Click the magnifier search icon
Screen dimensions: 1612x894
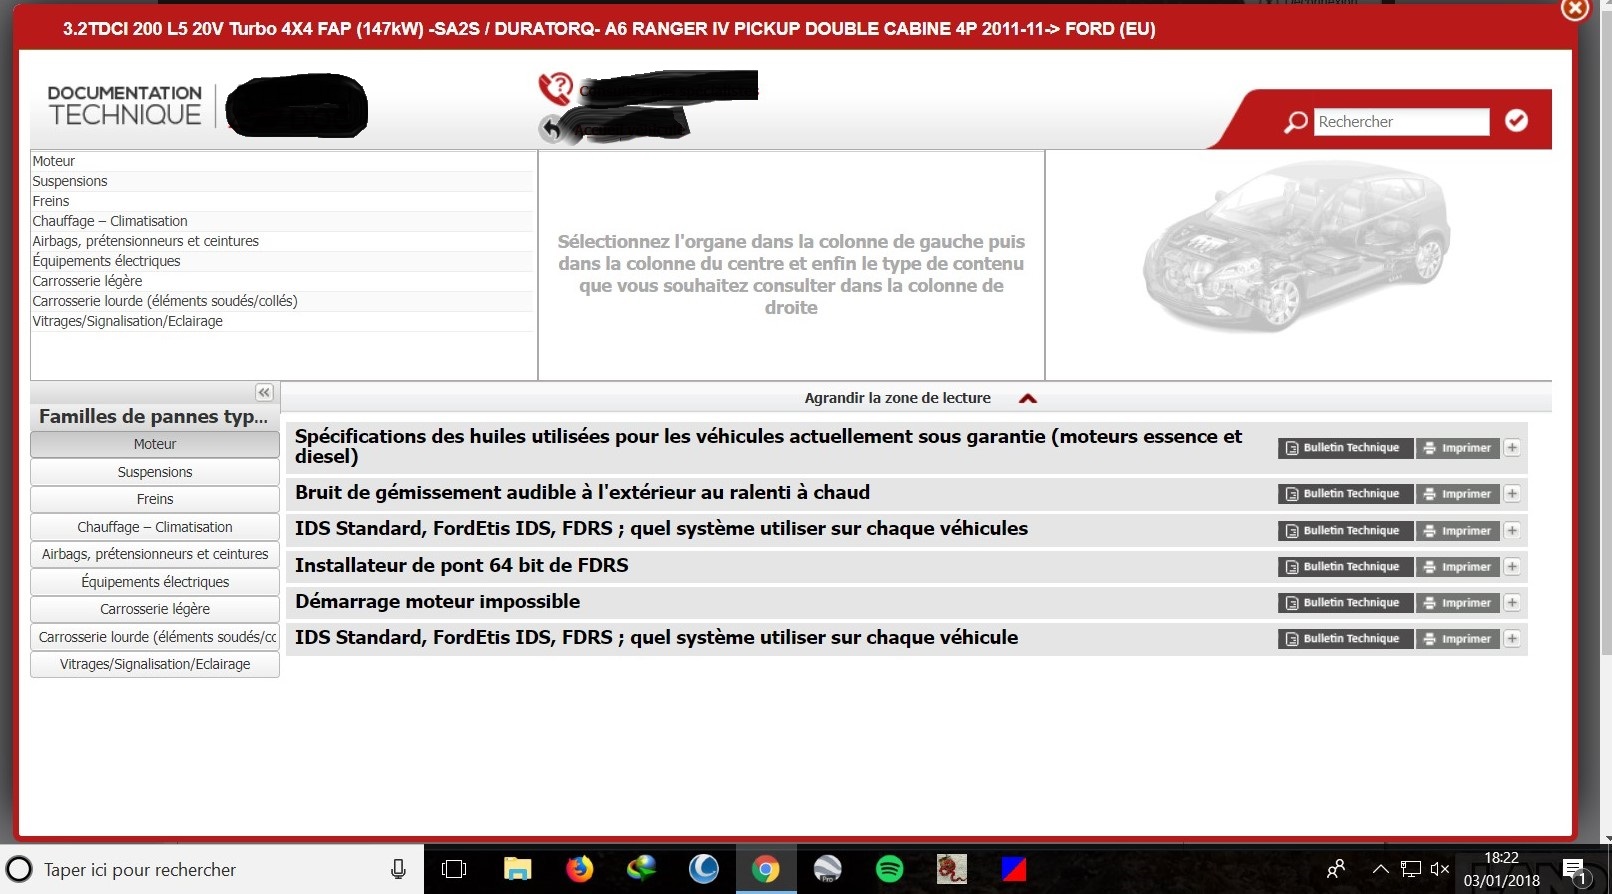(1296, 122)
